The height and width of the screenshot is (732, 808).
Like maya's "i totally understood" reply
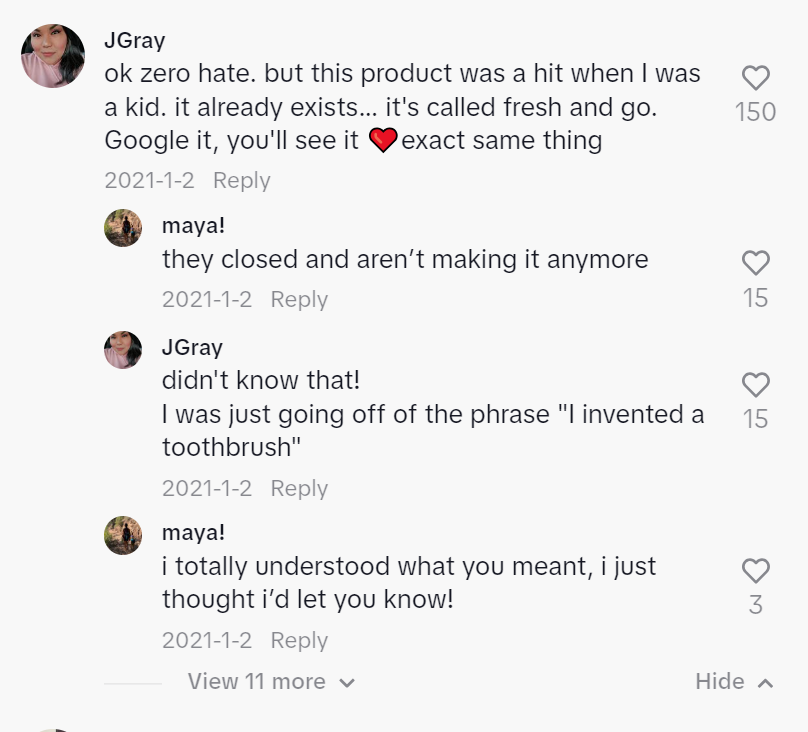[x=755, y=571]
